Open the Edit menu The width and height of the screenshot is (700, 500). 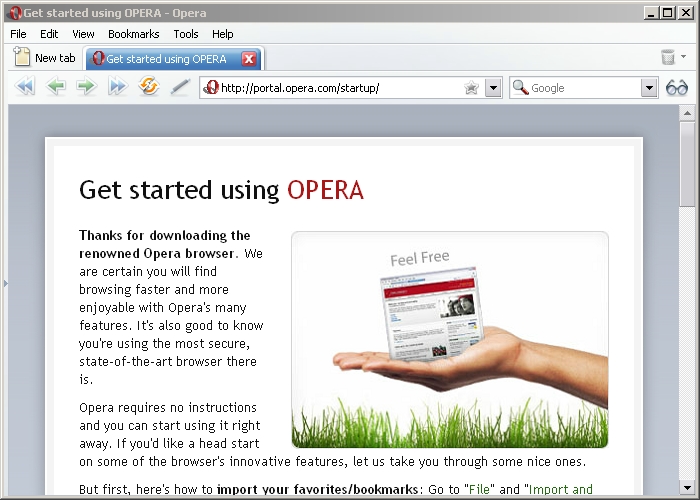pyautogui.click(x=49, y=34)
